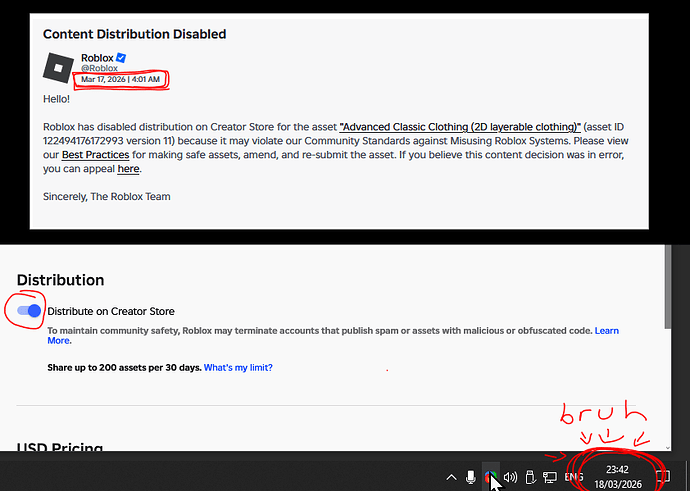Click the safely remove USB hardware icon
This screenshot has height=491, width=690.
coord(530,477)
